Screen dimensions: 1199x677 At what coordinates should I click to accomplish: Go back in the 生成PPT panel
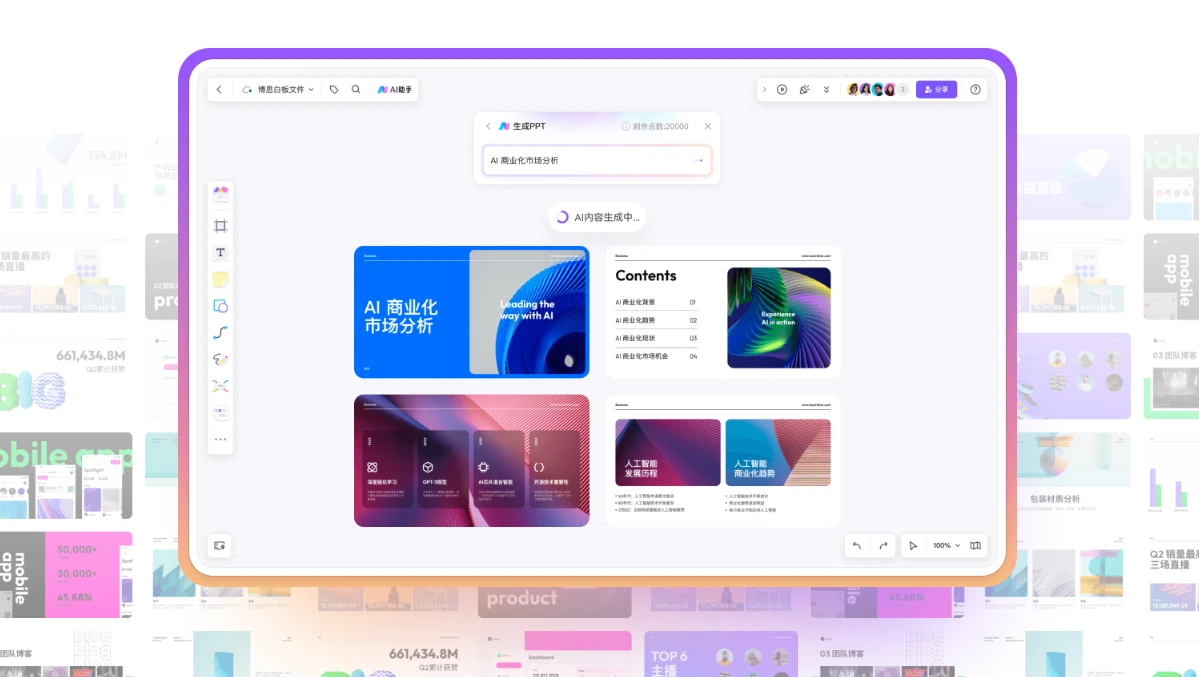[x=489, y=126]
